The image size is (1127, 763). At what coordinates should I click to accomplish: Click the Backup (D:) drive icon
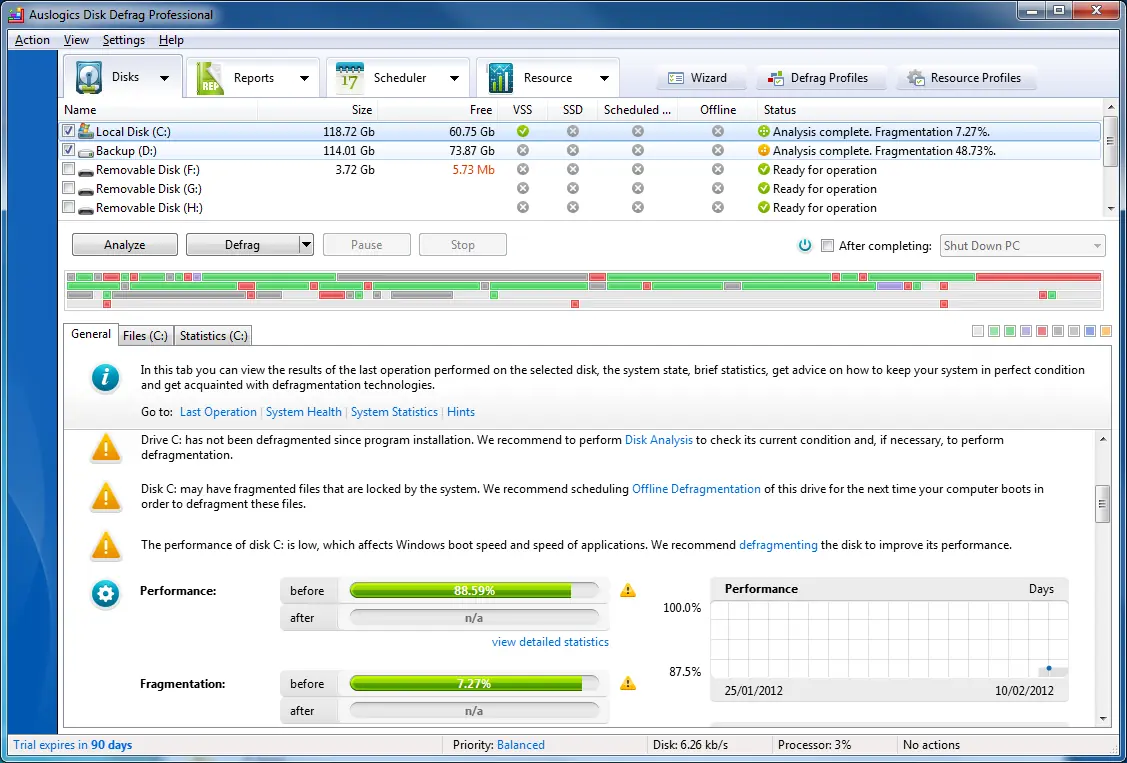[x=86, y=152]
